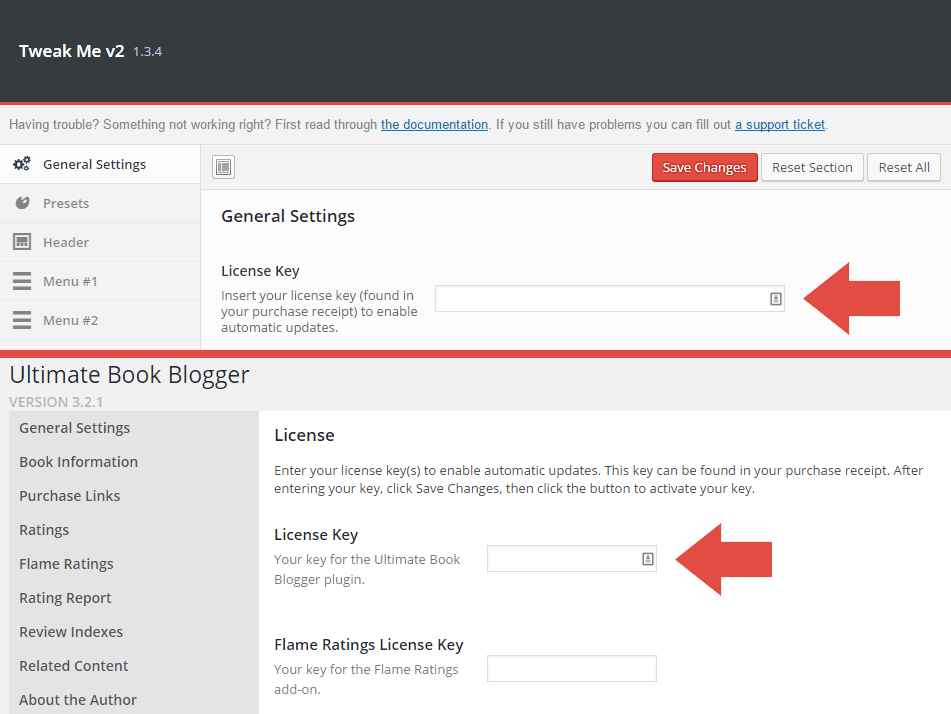Screen dimensions: 951x714
Task: Open the Purchase Links settings tab
Action: [x=69, y=496]
